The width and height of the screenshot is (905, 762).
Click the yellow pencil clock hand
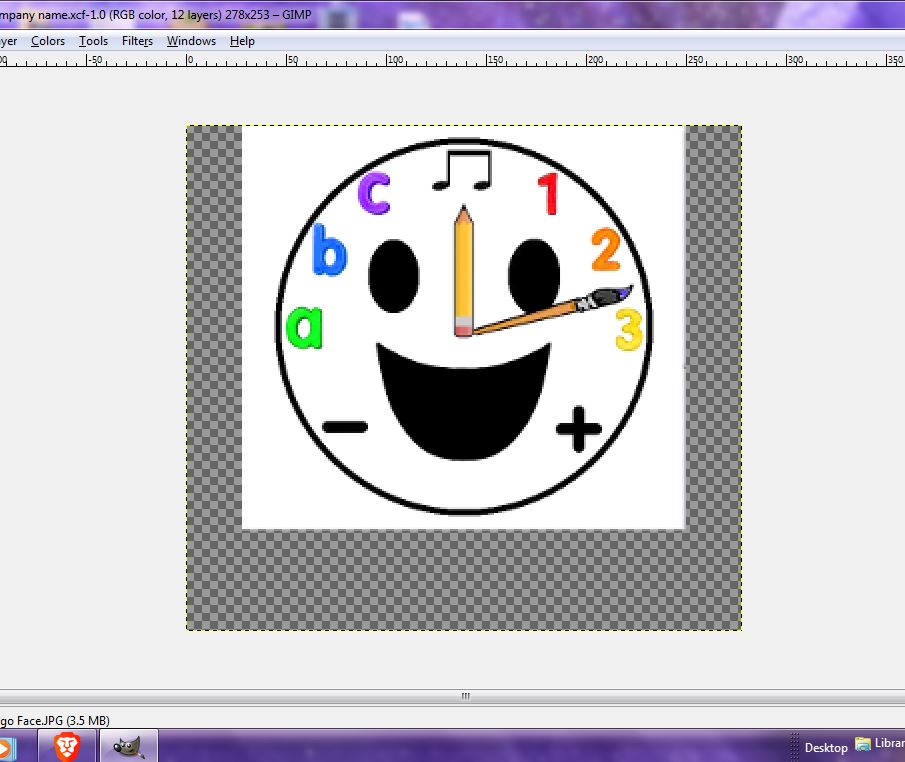463,270
